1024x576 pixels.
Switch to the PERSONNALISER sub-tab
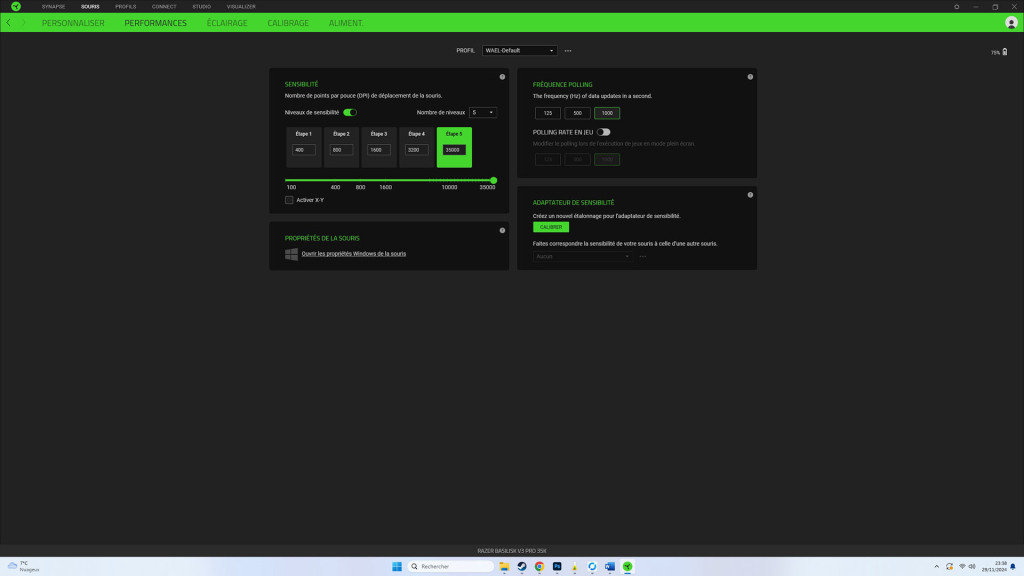[73, 23]
